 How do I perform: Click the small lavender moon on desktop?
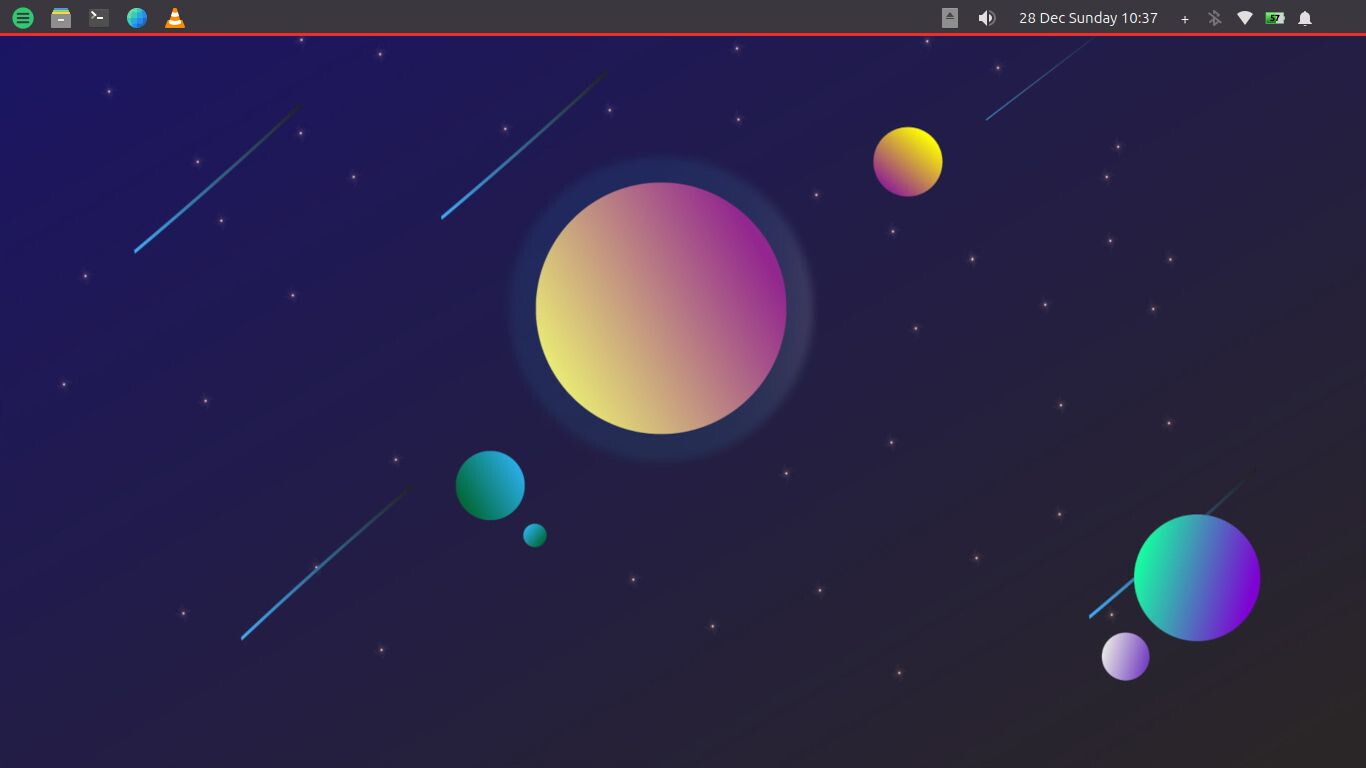1126,657
